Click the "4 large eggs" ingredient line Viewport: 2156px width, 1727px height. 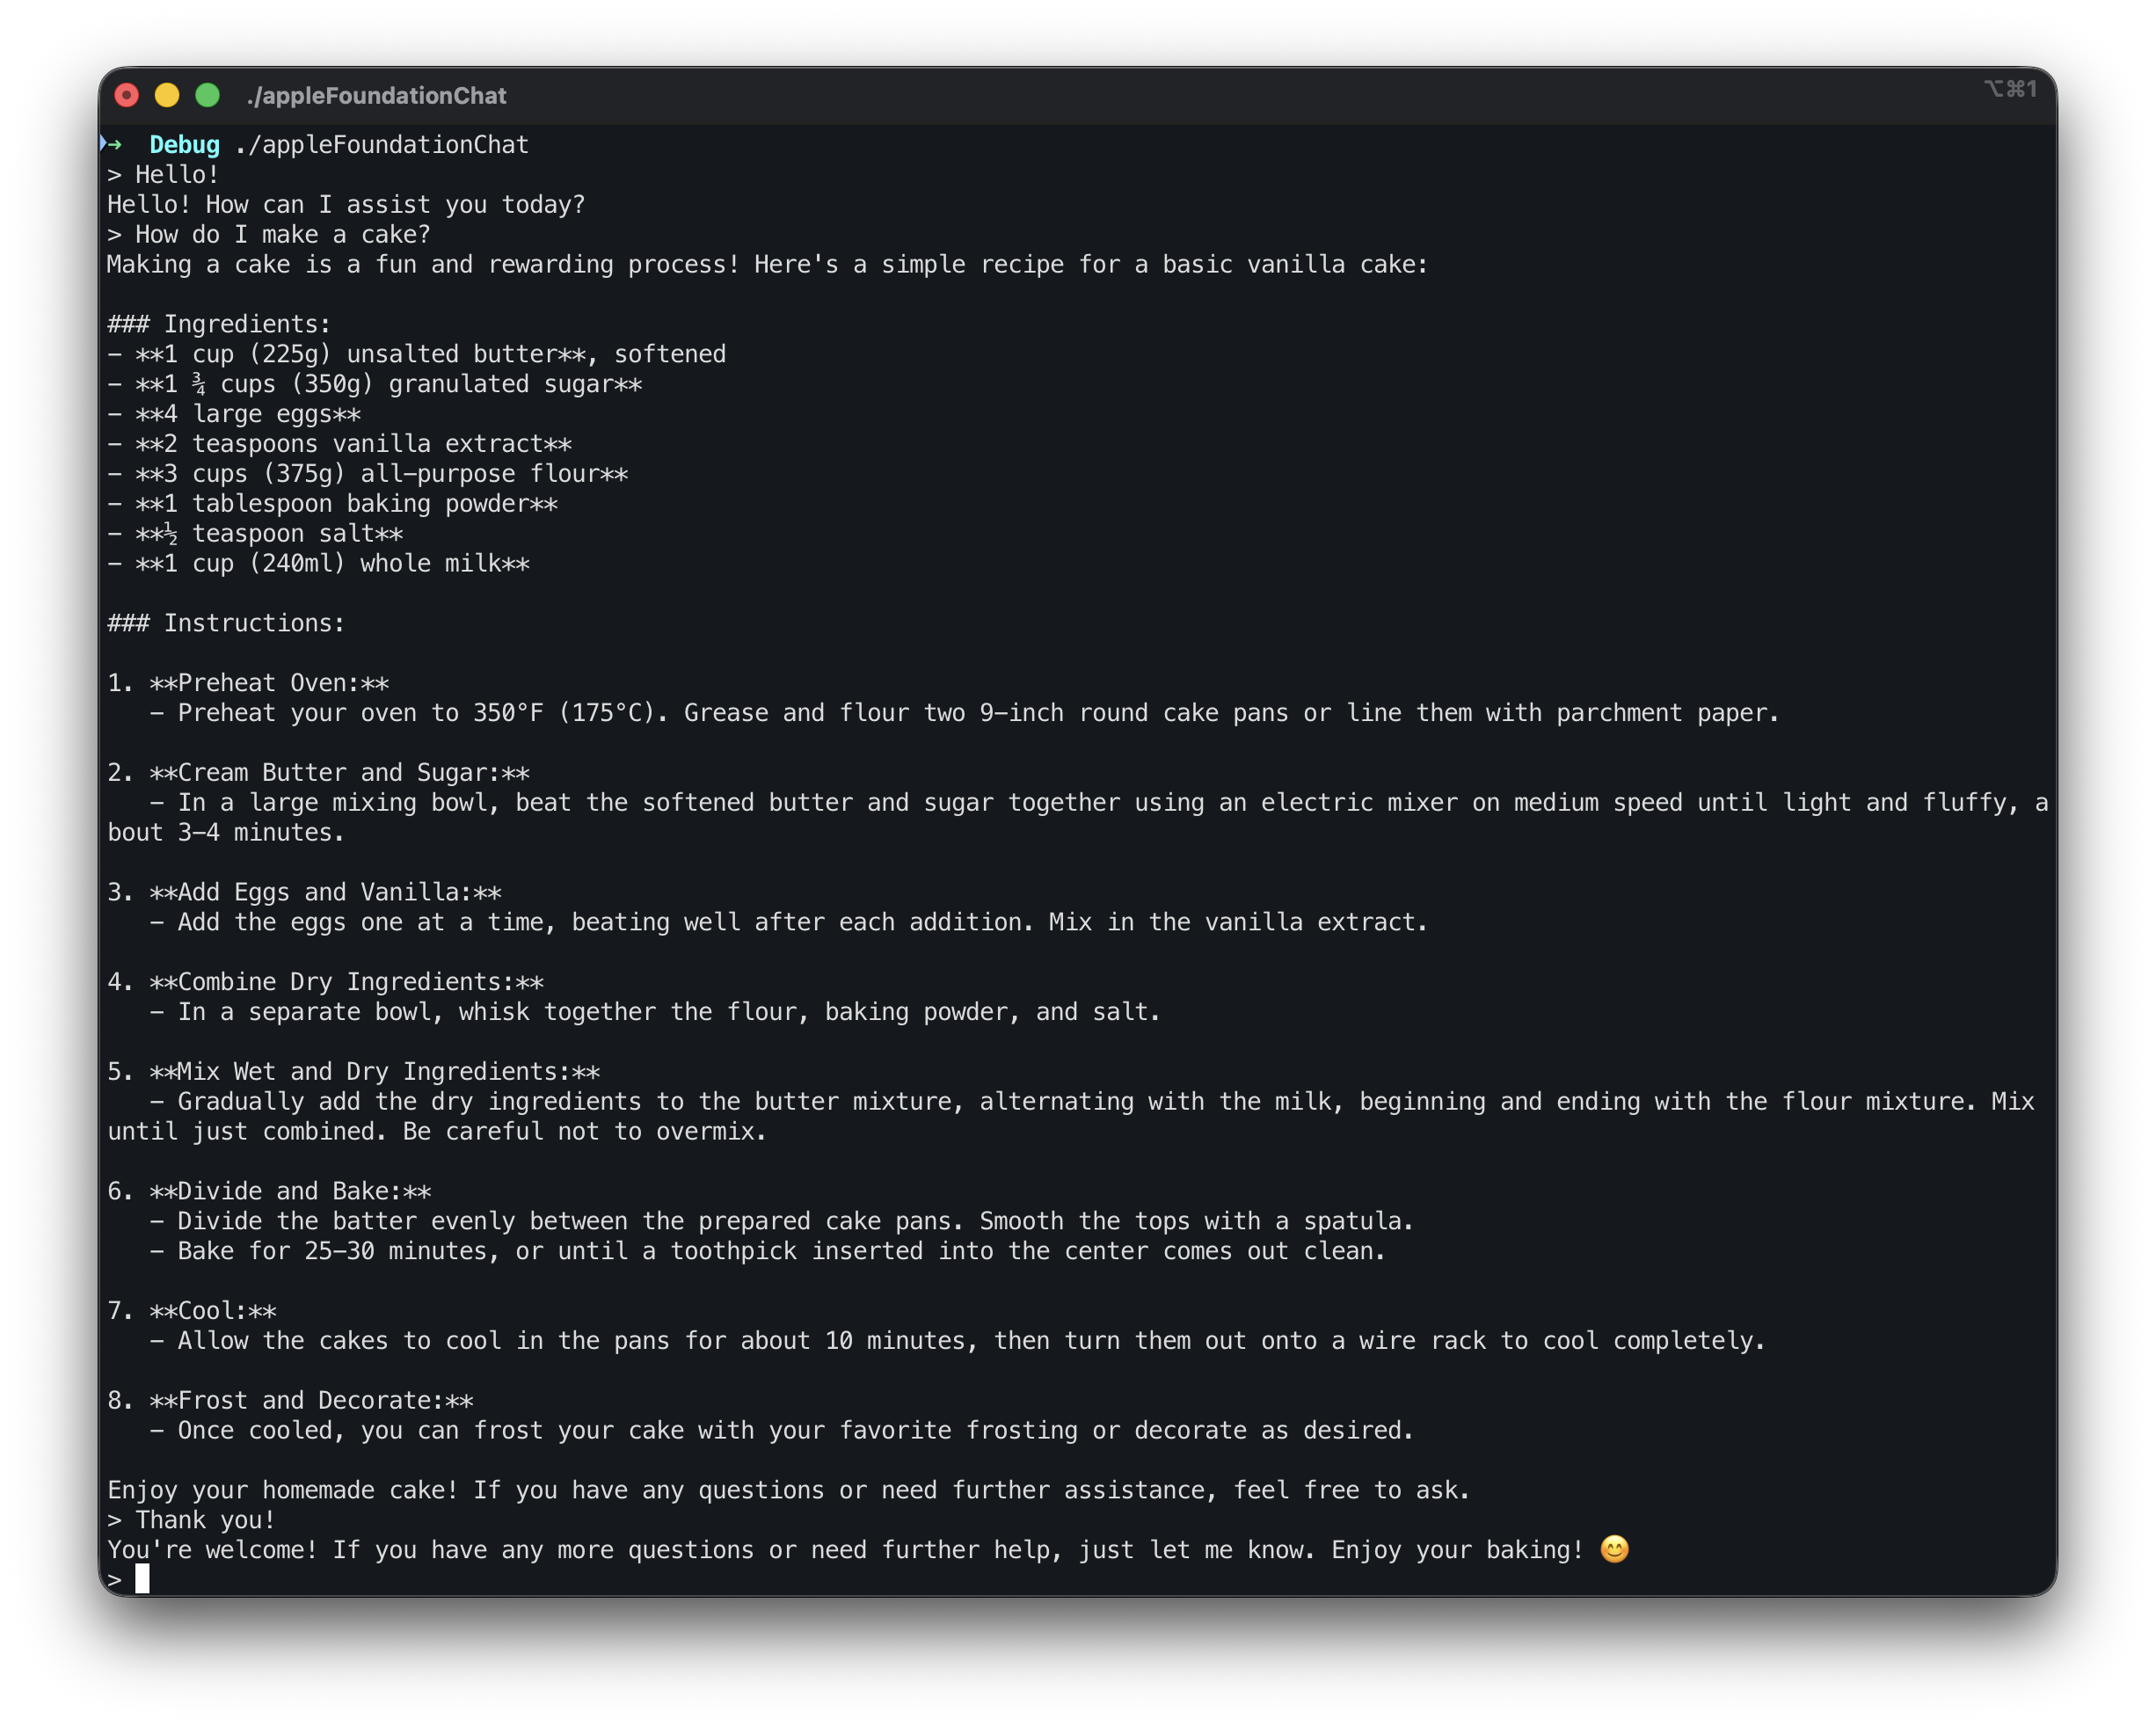248,414
